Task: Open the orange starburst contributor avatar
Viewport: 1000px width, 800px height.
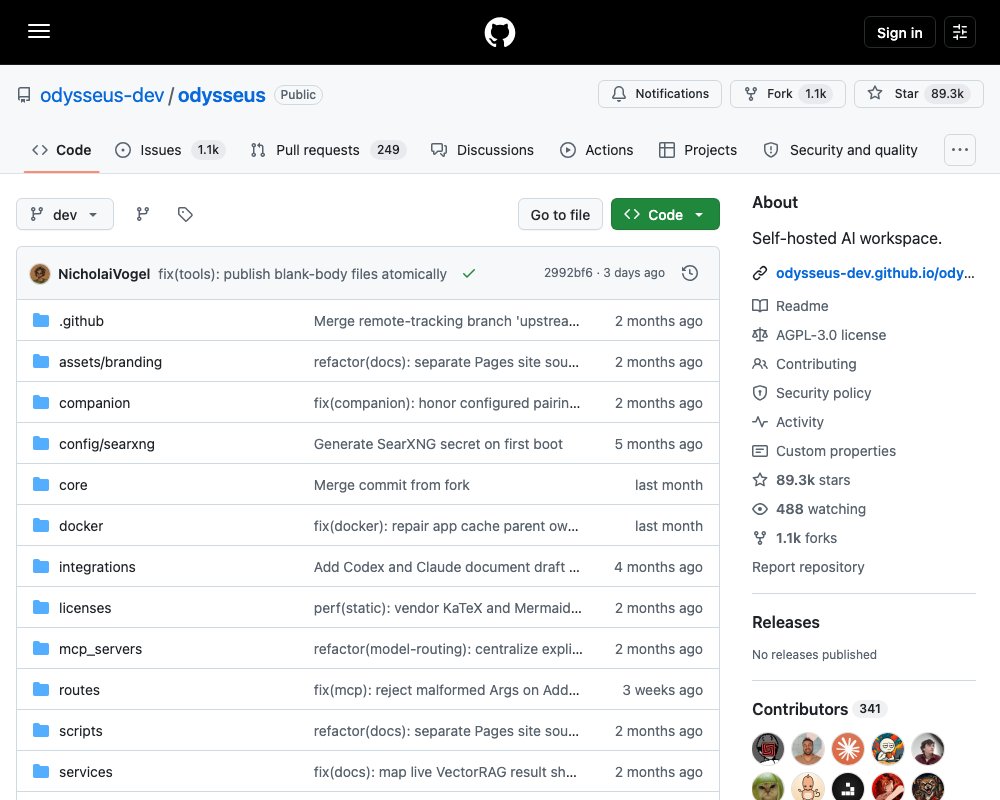Action: coord(848,748)
